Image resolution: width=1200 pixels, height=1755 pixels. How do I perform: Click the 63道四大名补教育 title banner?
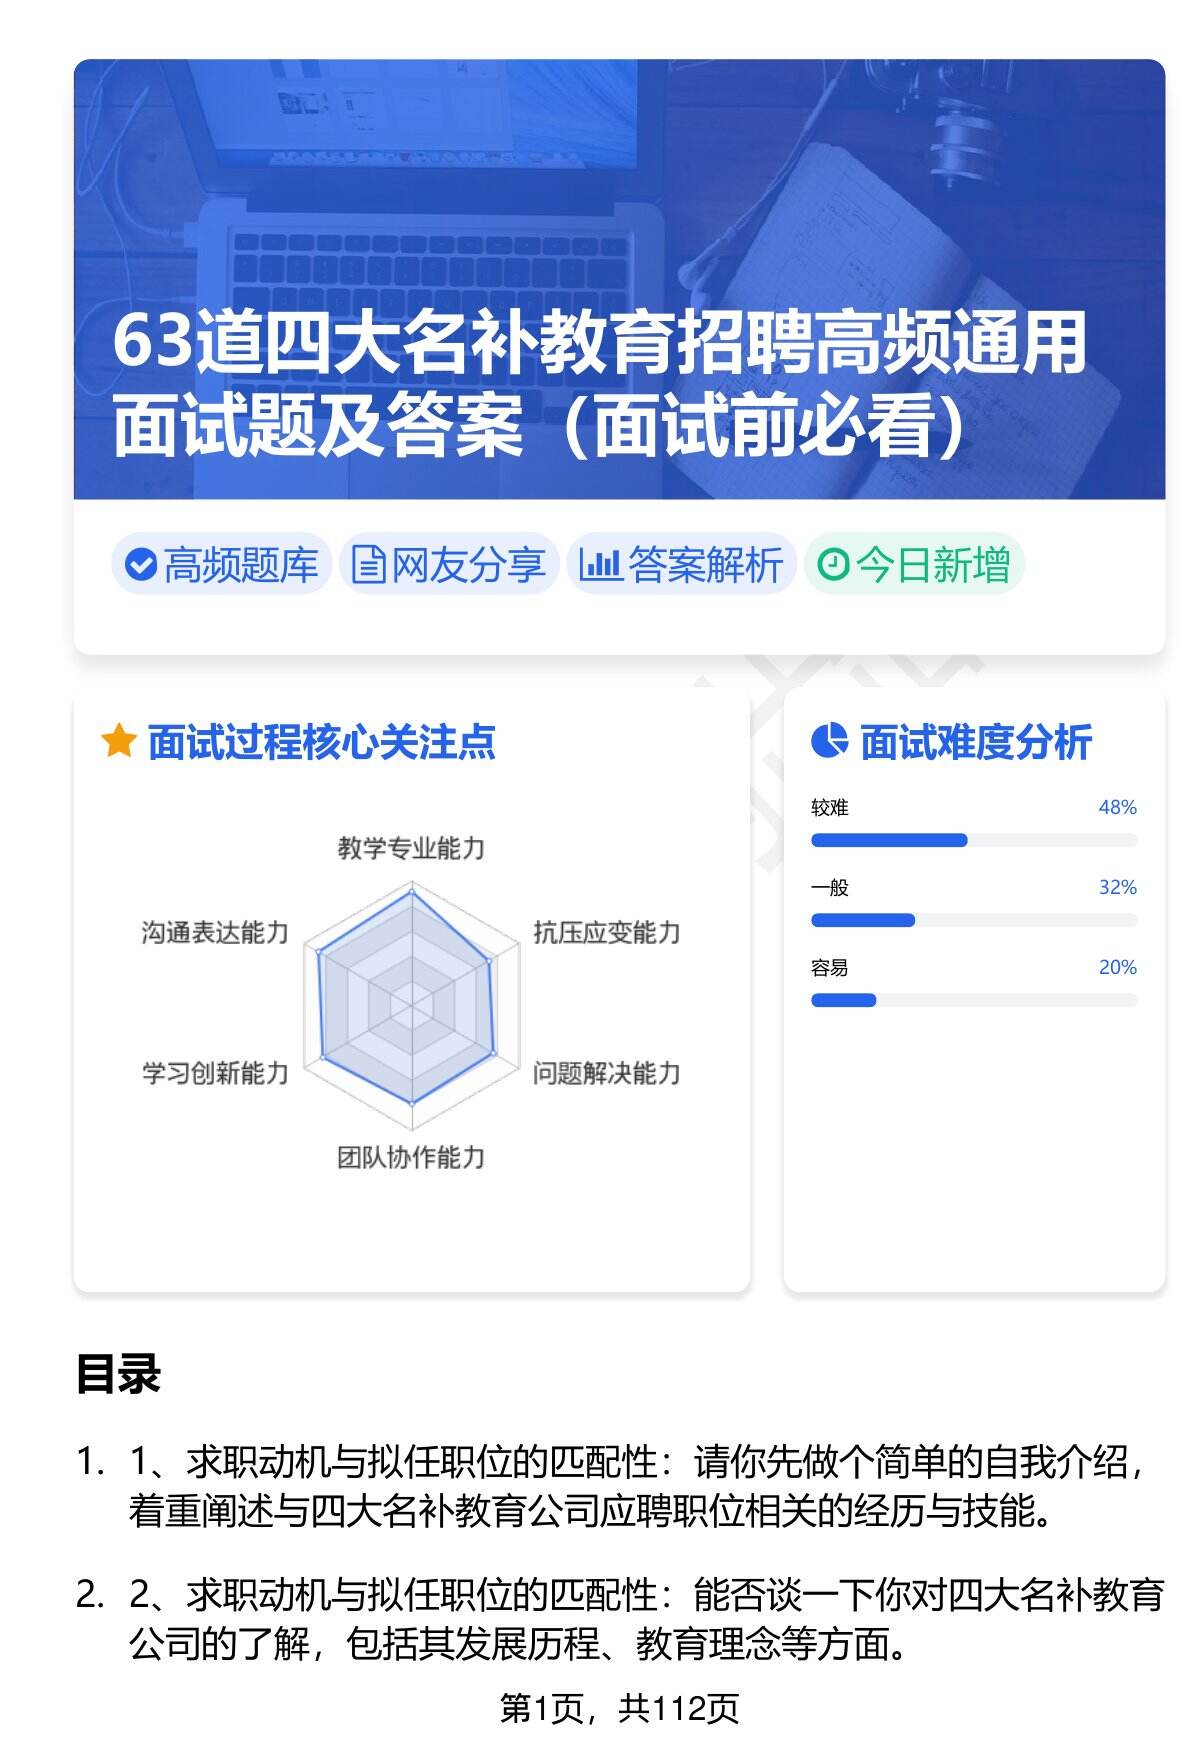click(598, 385)
